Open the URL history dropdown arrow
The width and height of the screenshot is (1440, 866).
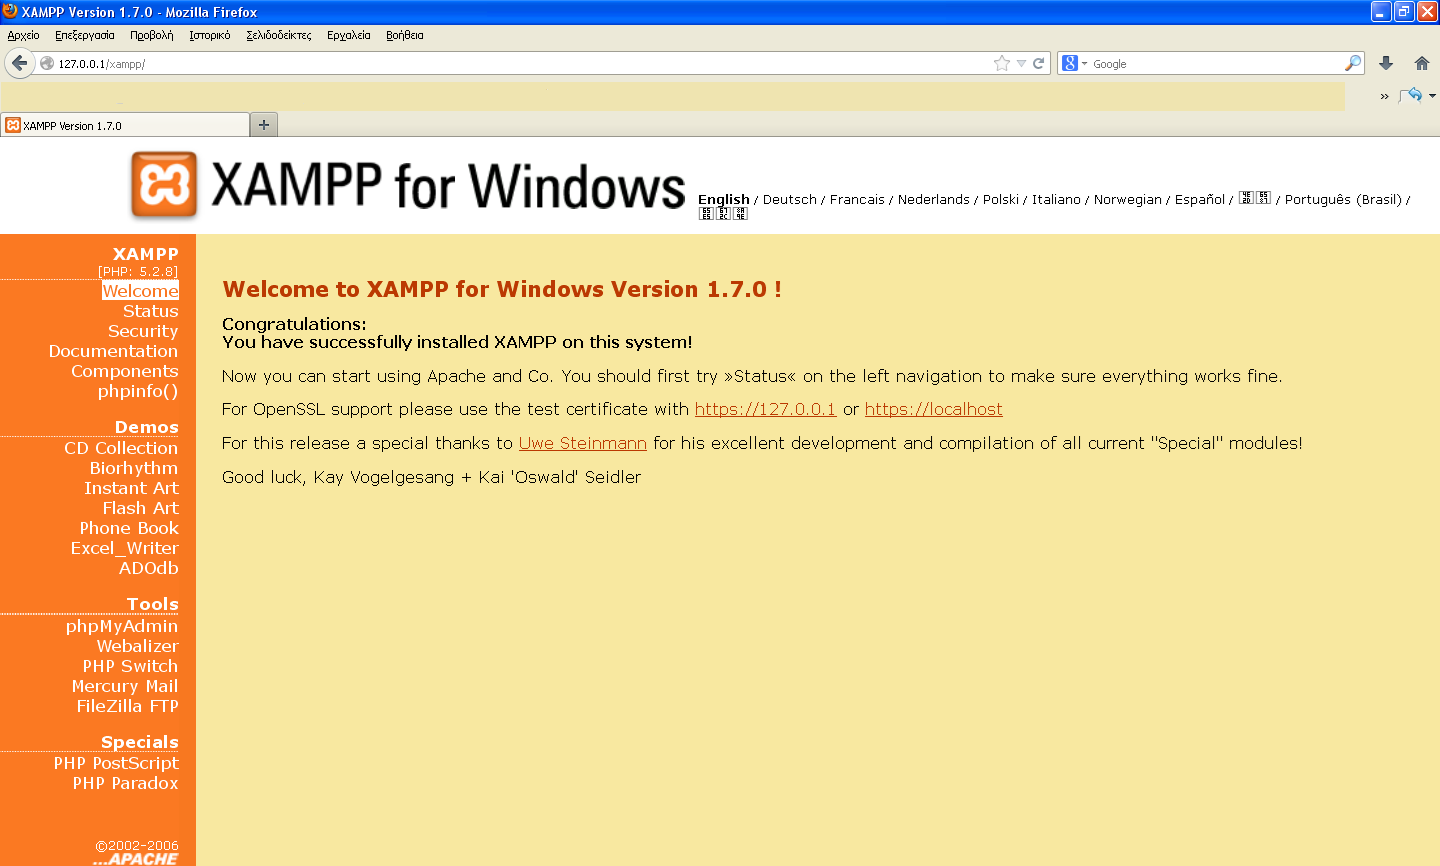(1021, 63)
